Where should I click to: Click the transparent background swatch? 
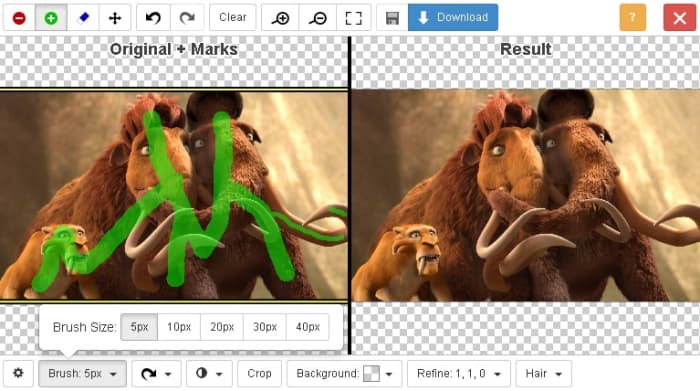(x=371, y=374)
